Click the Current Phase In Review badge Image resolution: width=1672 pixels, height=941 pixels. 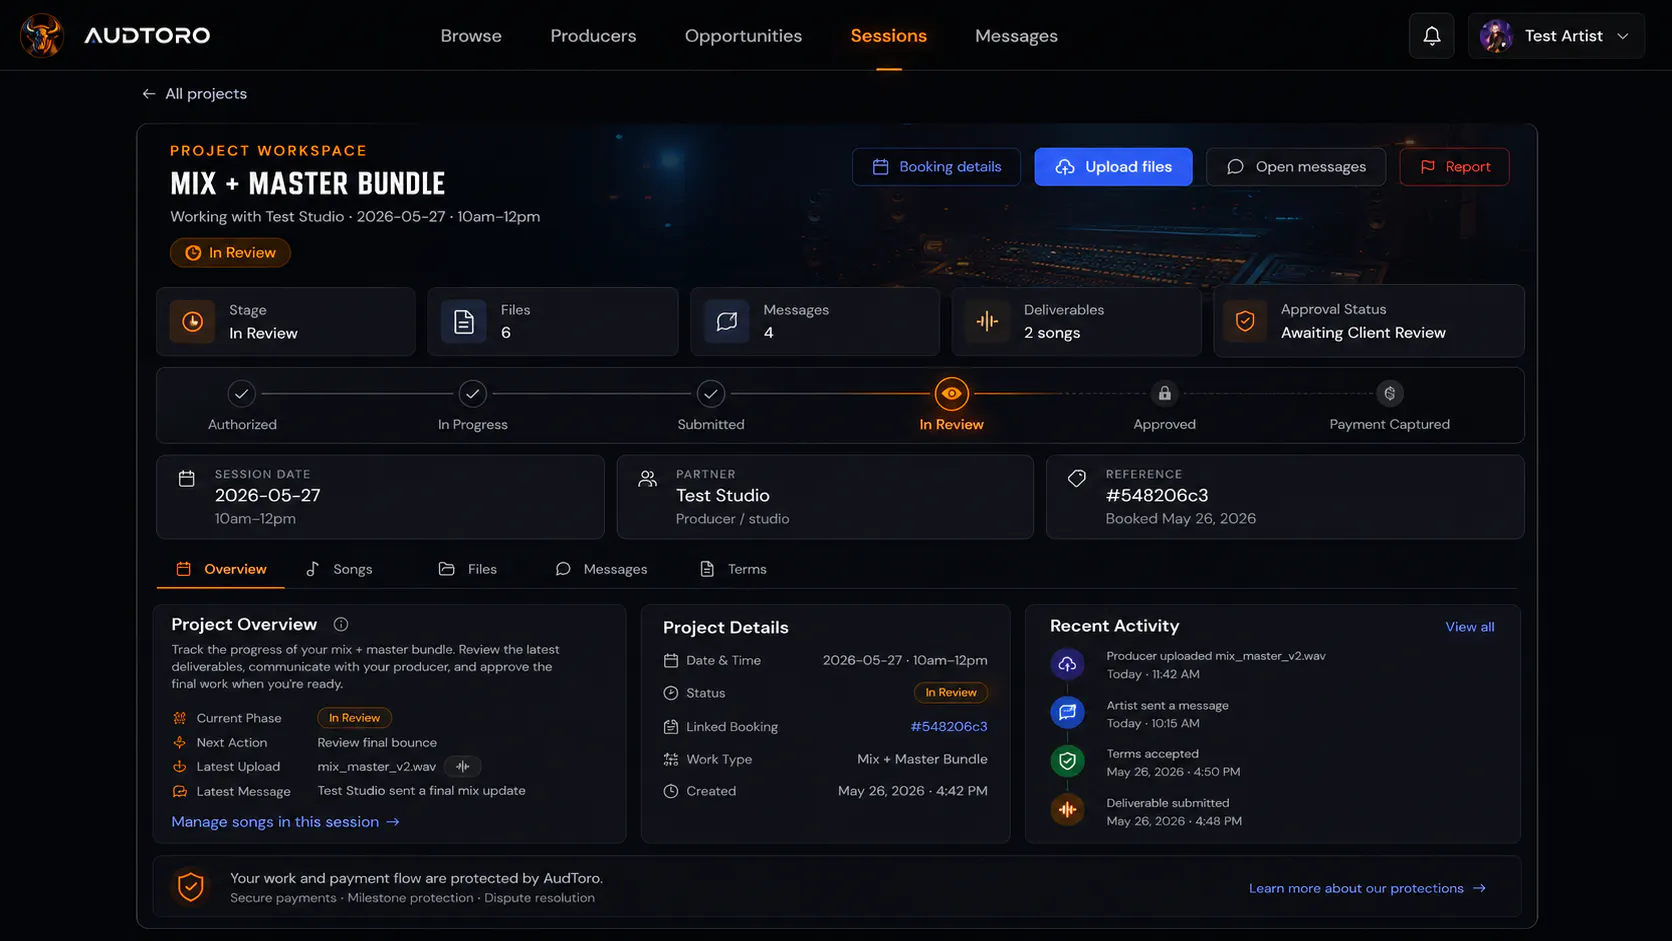pyautogui.click(x=355, y=718)
